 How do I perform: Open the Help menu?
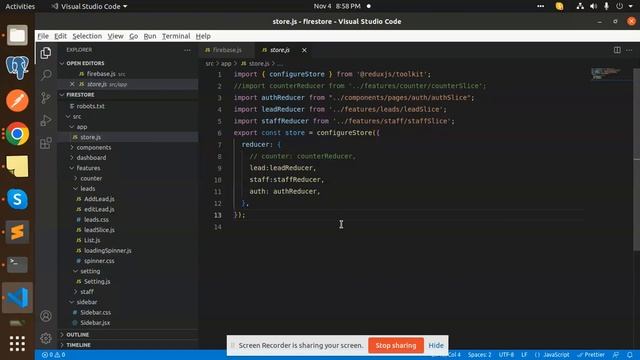coord(203,36)
